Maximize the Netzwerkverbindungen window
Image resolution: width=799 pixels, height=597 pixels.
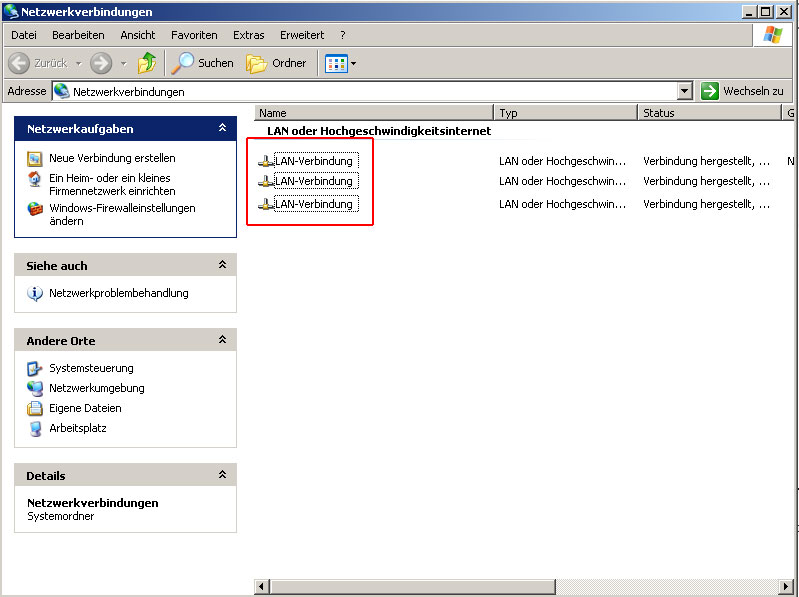(x=766, y=11)
